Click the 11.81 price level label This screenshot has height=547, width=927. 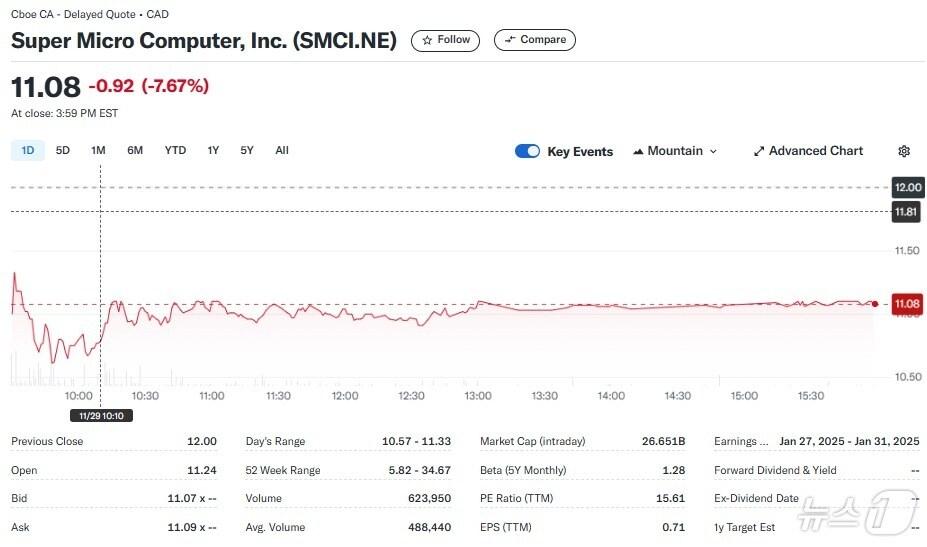tap(907, 211)
